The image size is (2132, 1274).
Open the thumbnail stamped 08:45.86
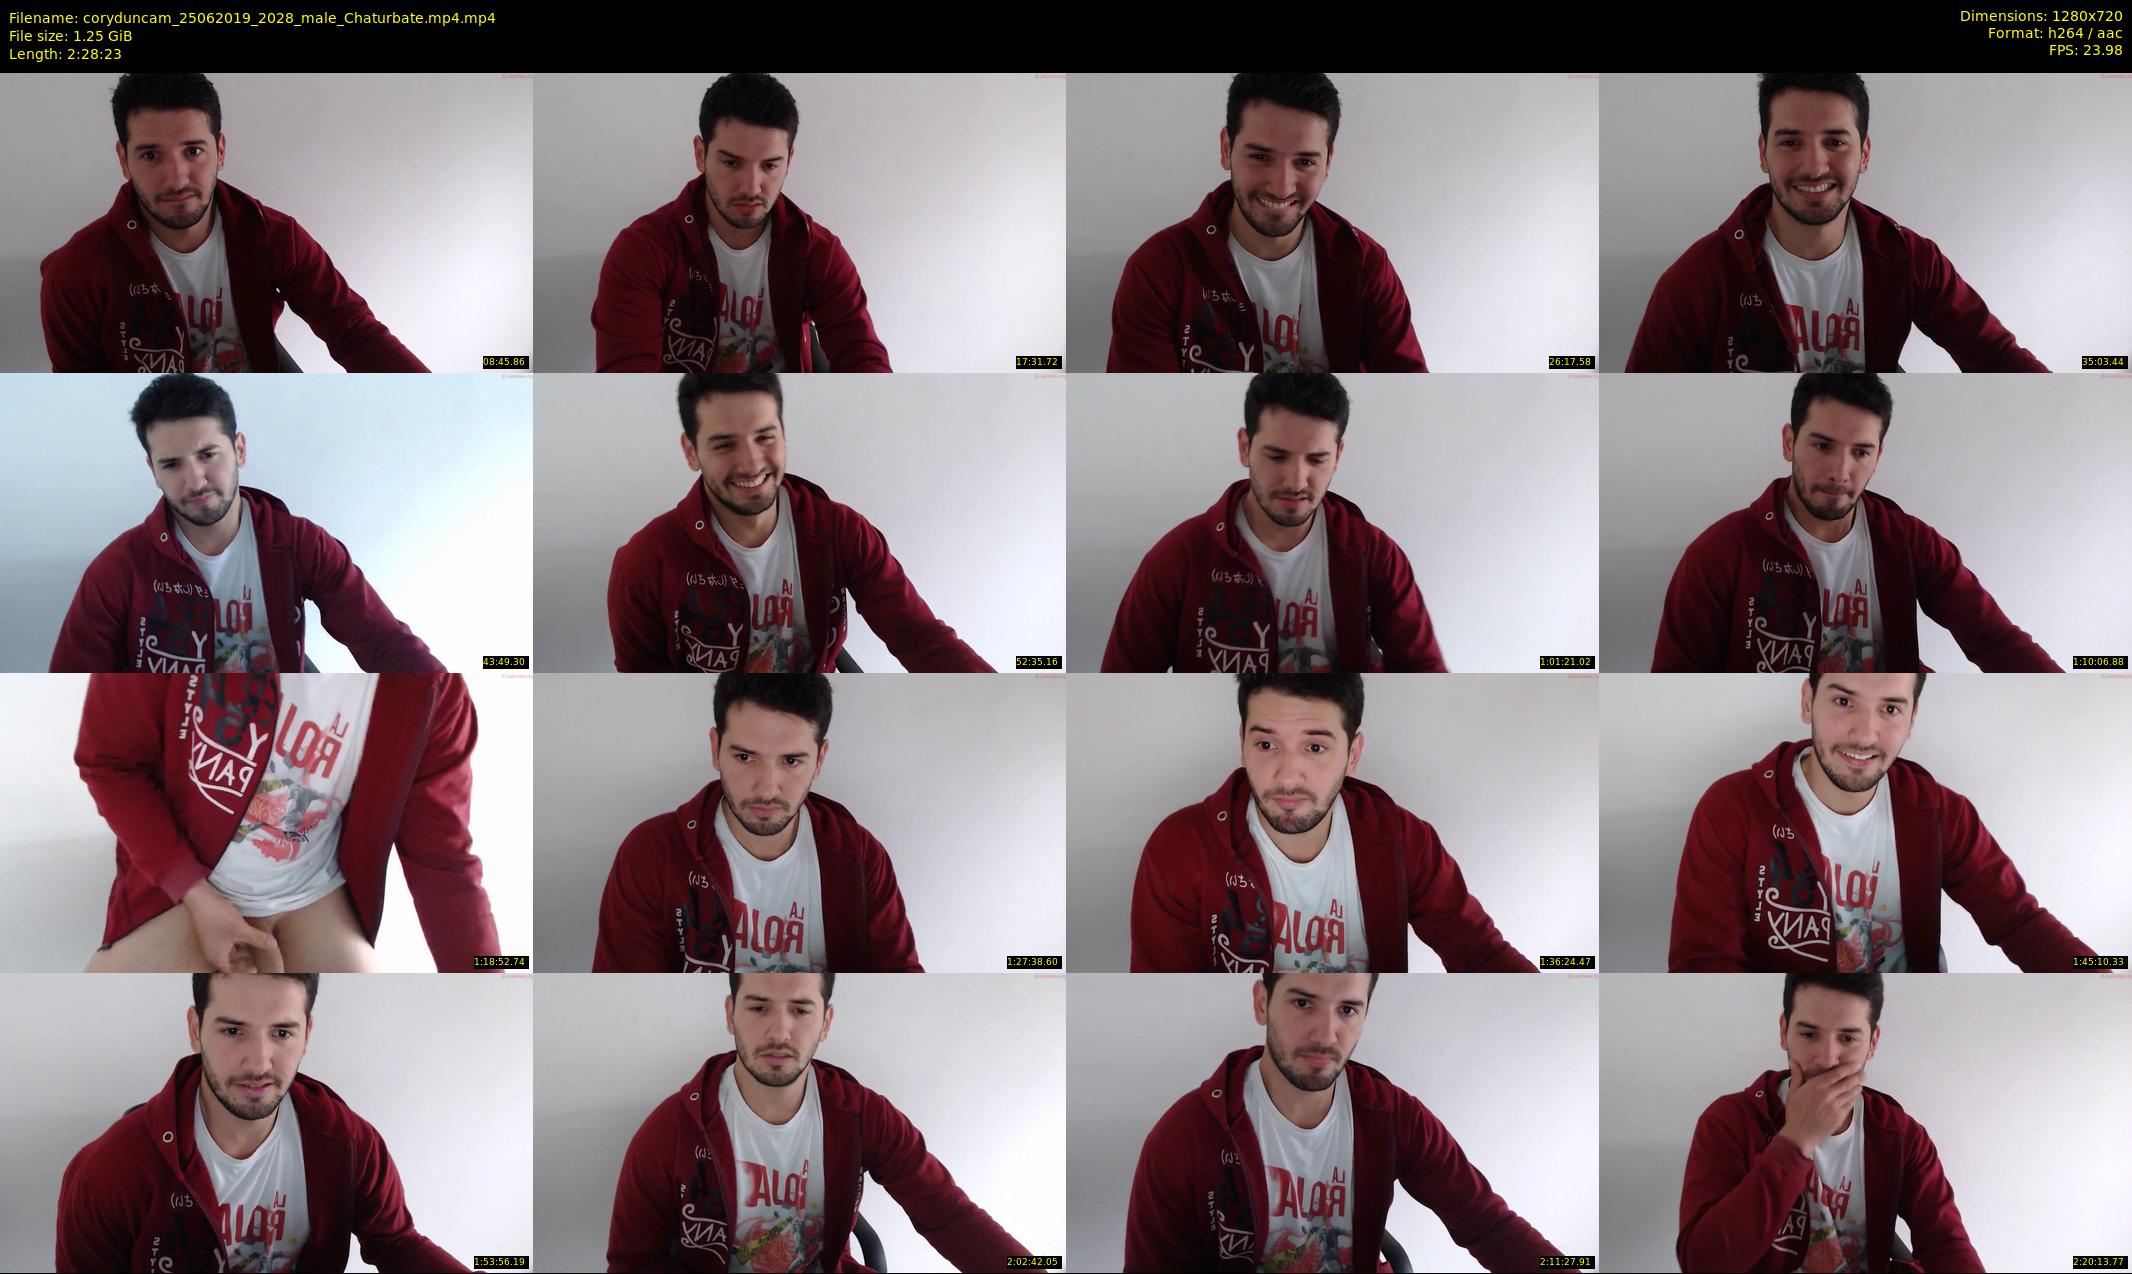[266, 222]
